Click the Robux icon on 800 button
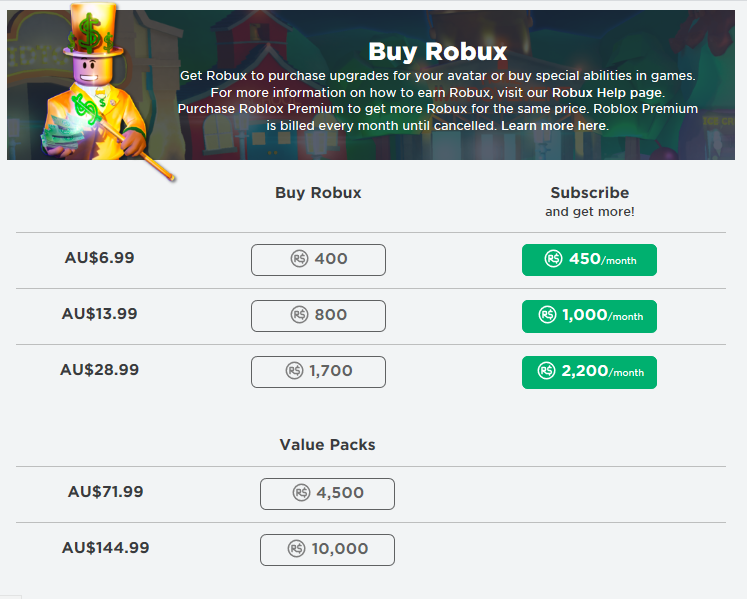This screenshot has width=747, height=599. point(299,315)
